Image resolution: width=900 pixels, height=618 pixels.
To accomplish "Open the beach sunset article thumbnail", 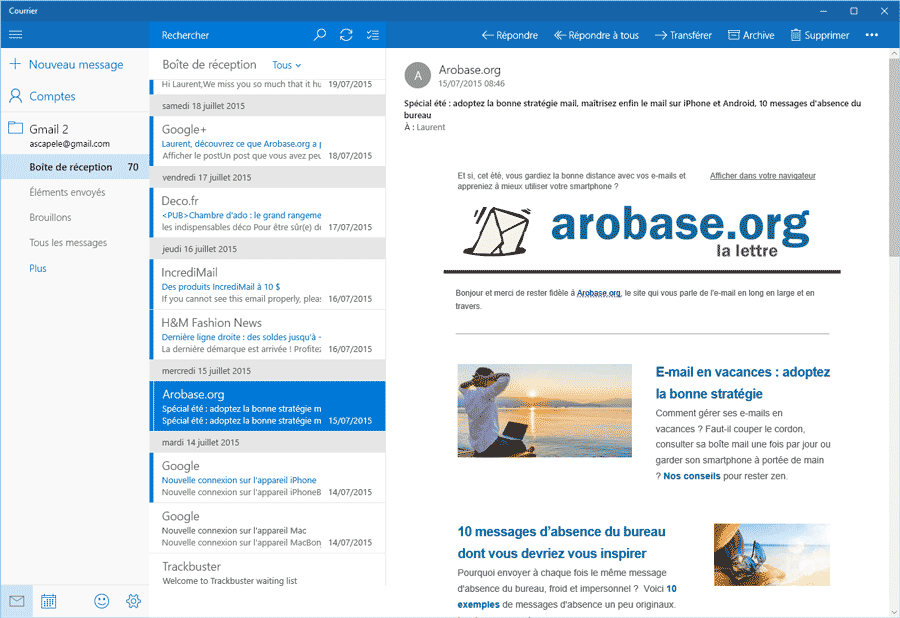I will tap(545, 411).
